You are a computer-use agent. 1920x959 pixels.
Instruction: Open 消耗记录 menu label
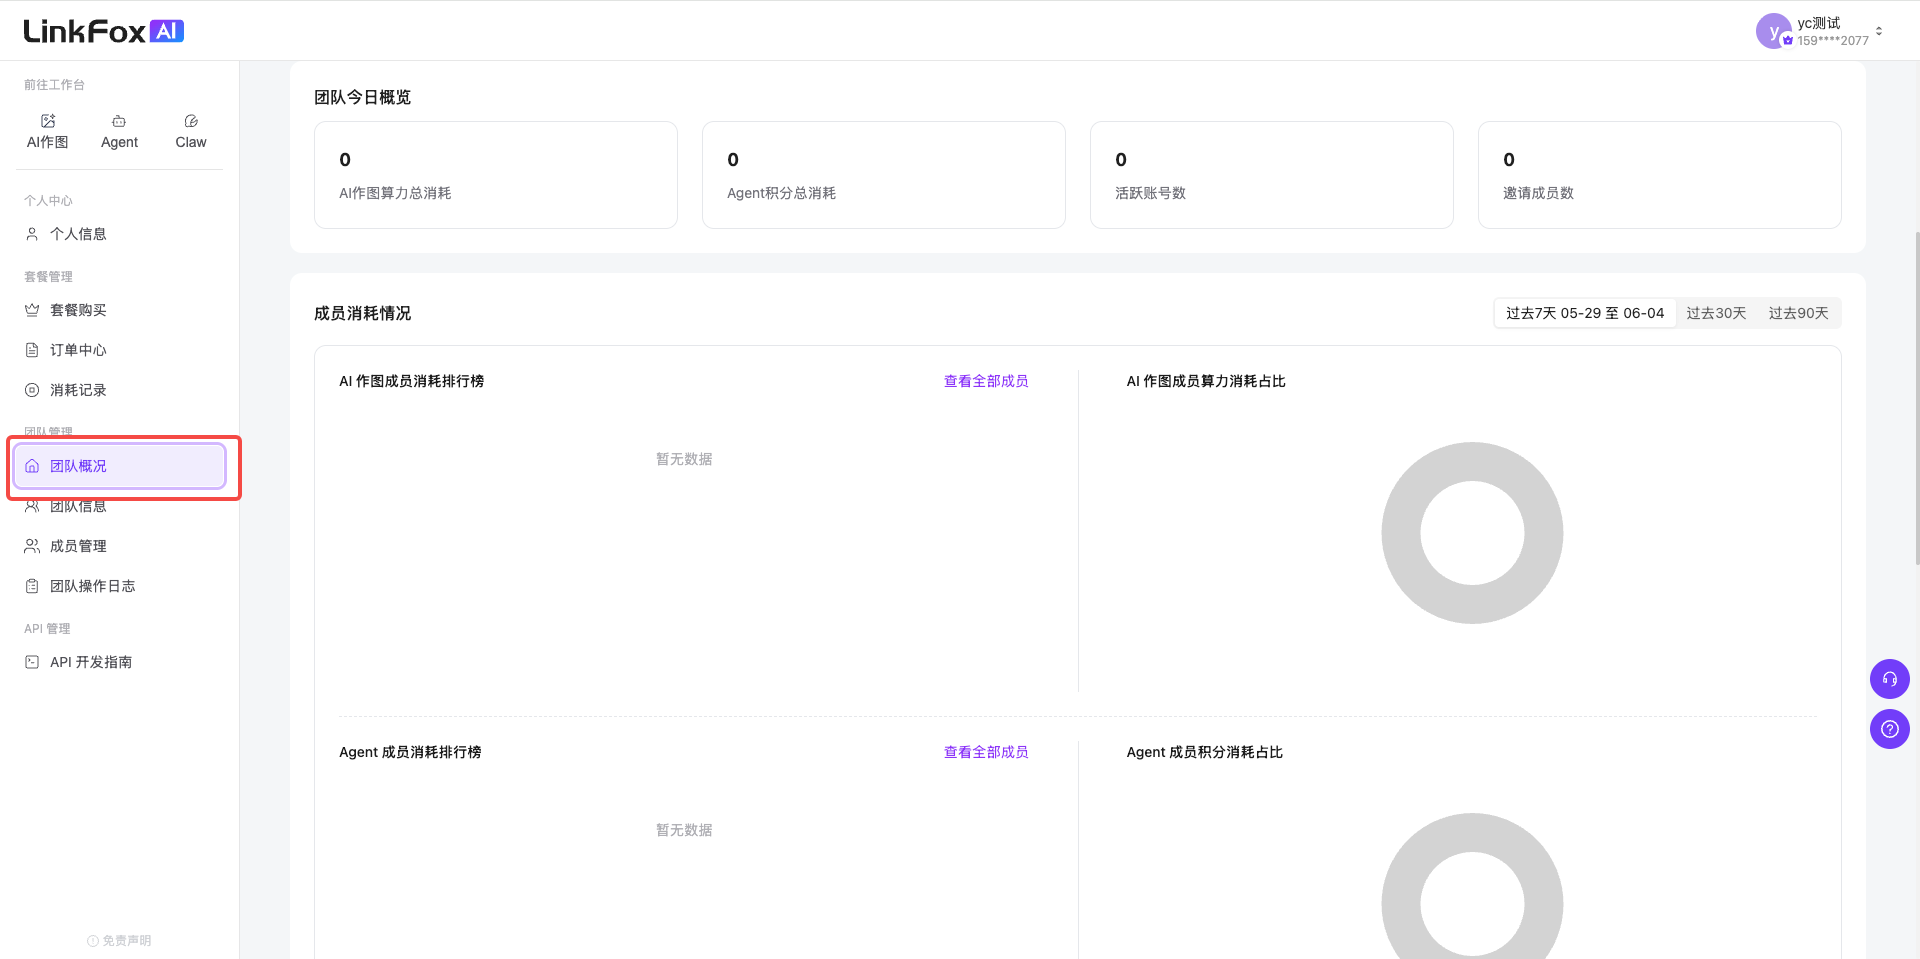78,390
